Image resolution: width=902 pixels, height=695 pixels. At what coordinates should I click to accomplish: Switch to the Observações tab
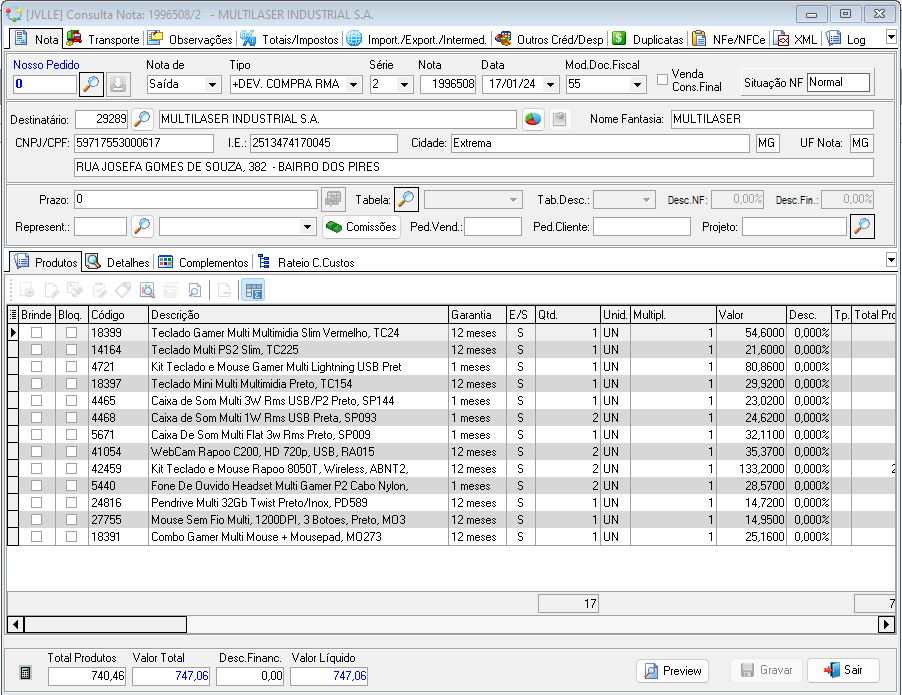(x=190, y=39)
